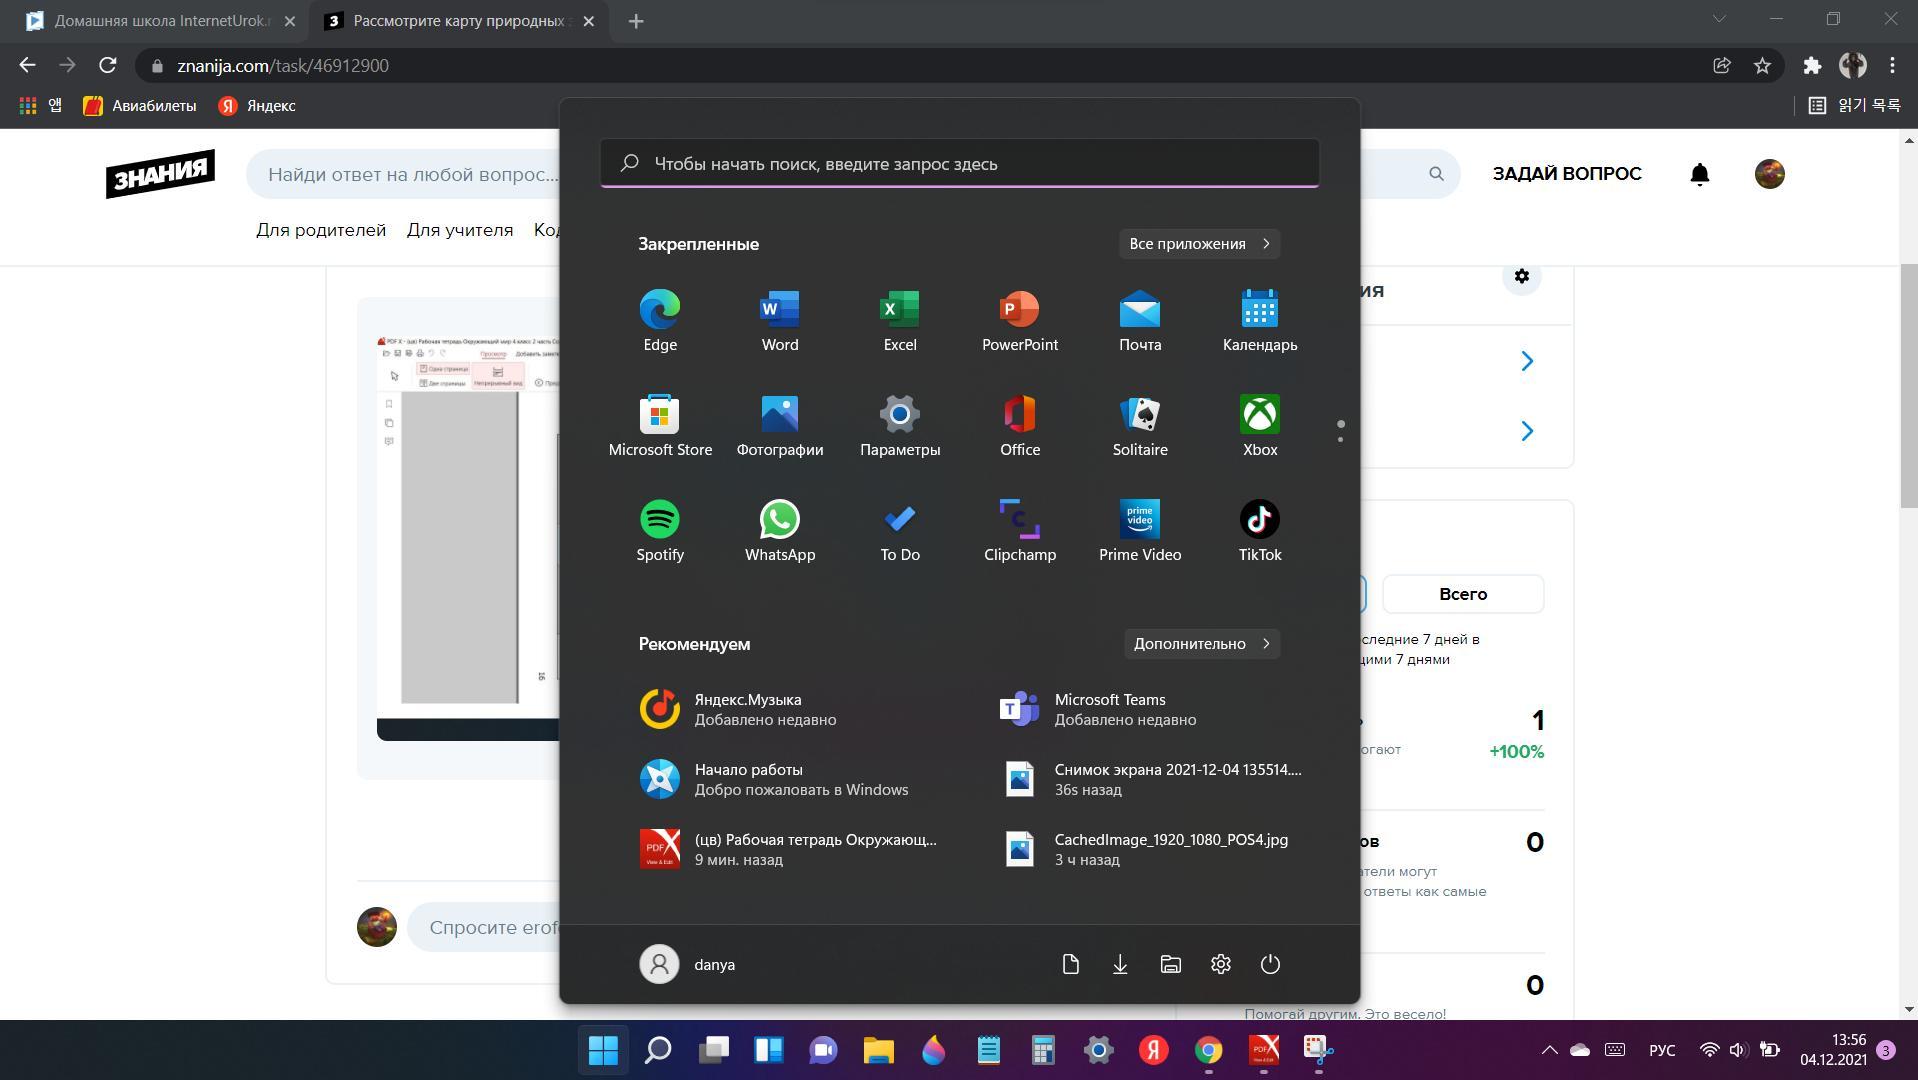Open Яндекс bookmark

(x=257, y=106)
